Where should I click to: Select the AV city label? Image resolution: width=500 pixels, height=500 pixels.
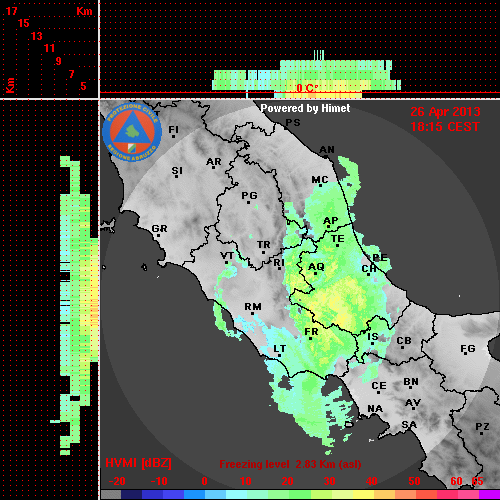pyautogui.click(x=413, y=403)
